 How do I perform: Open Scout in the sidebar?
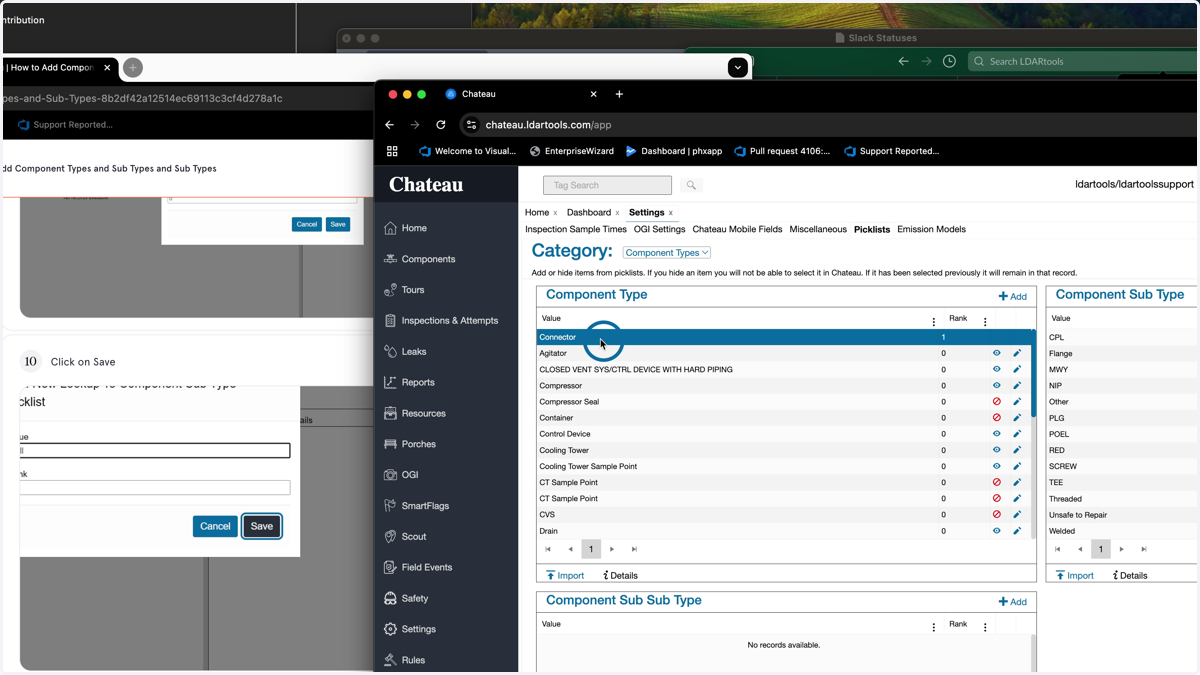click(405, 537)
